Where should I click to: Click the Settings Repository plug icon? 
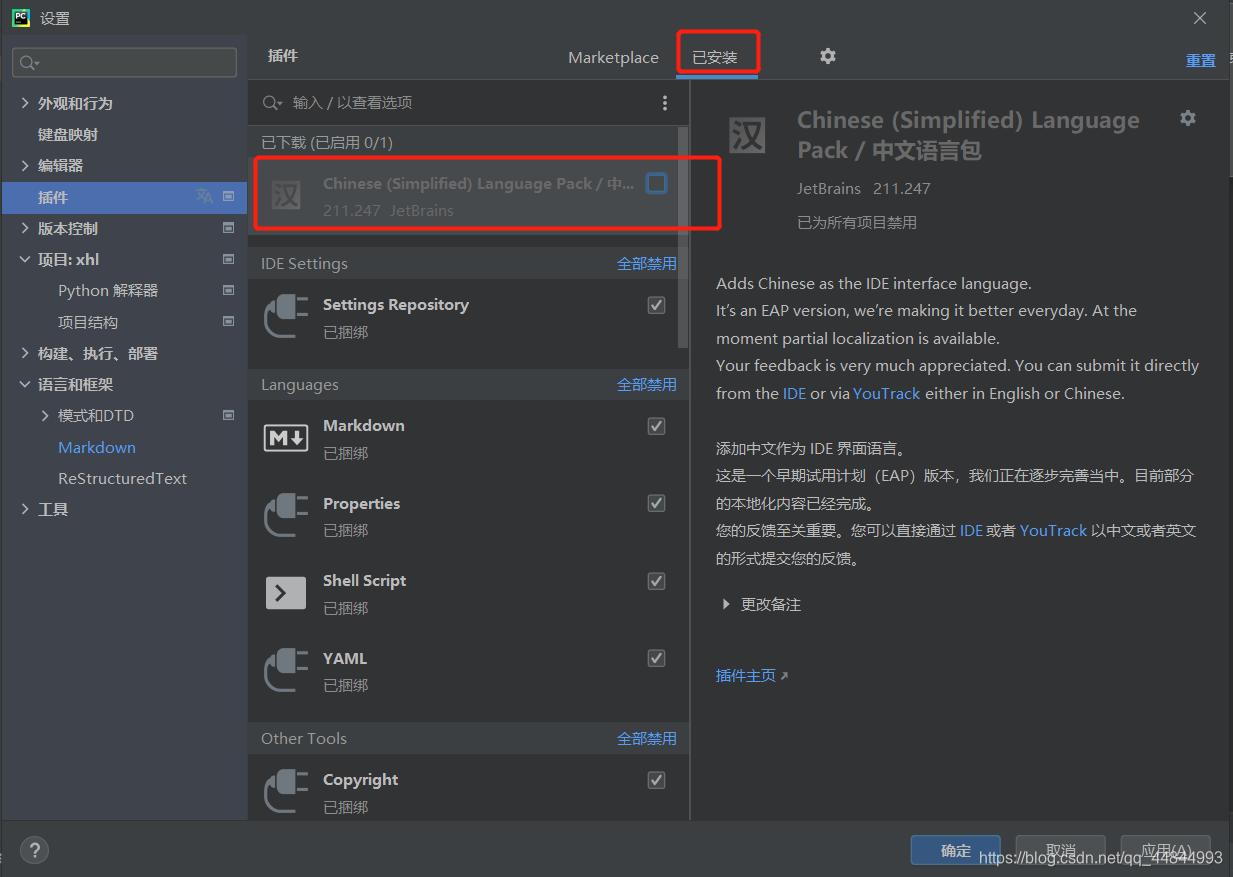point(286,317)
